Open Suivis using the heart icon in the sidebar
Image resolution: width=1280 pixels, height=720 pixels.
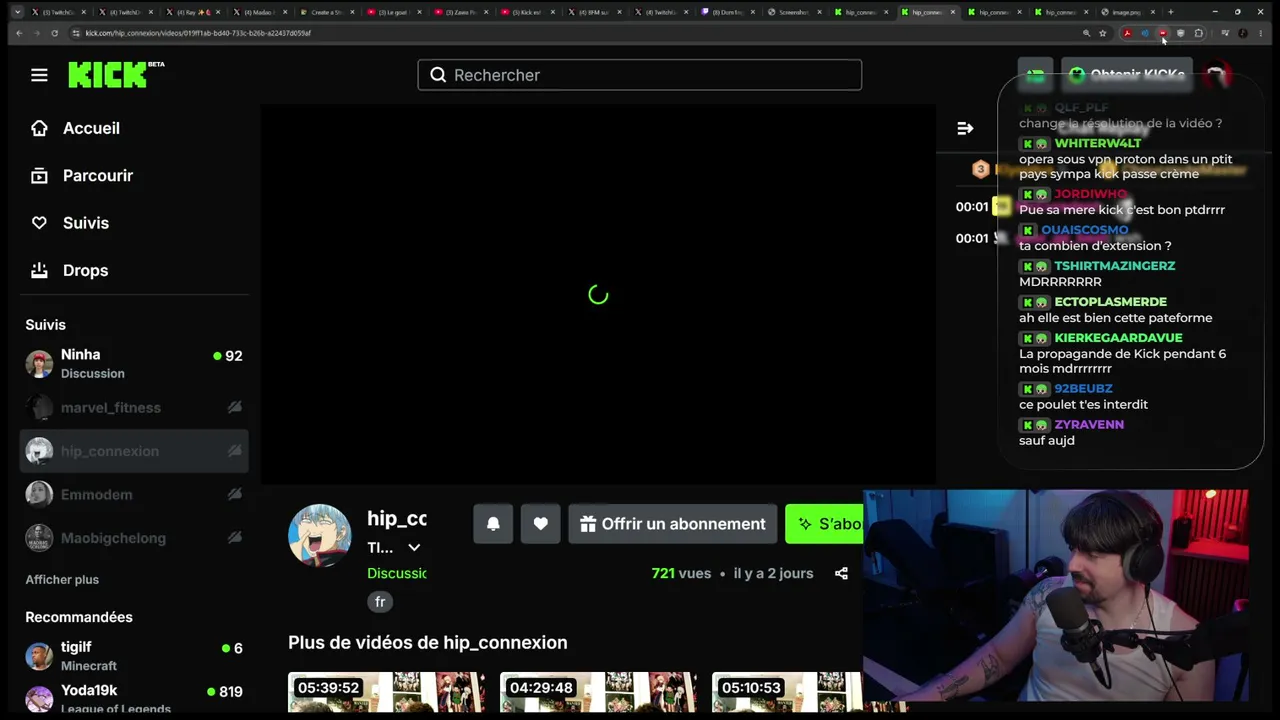click(39, 223)
